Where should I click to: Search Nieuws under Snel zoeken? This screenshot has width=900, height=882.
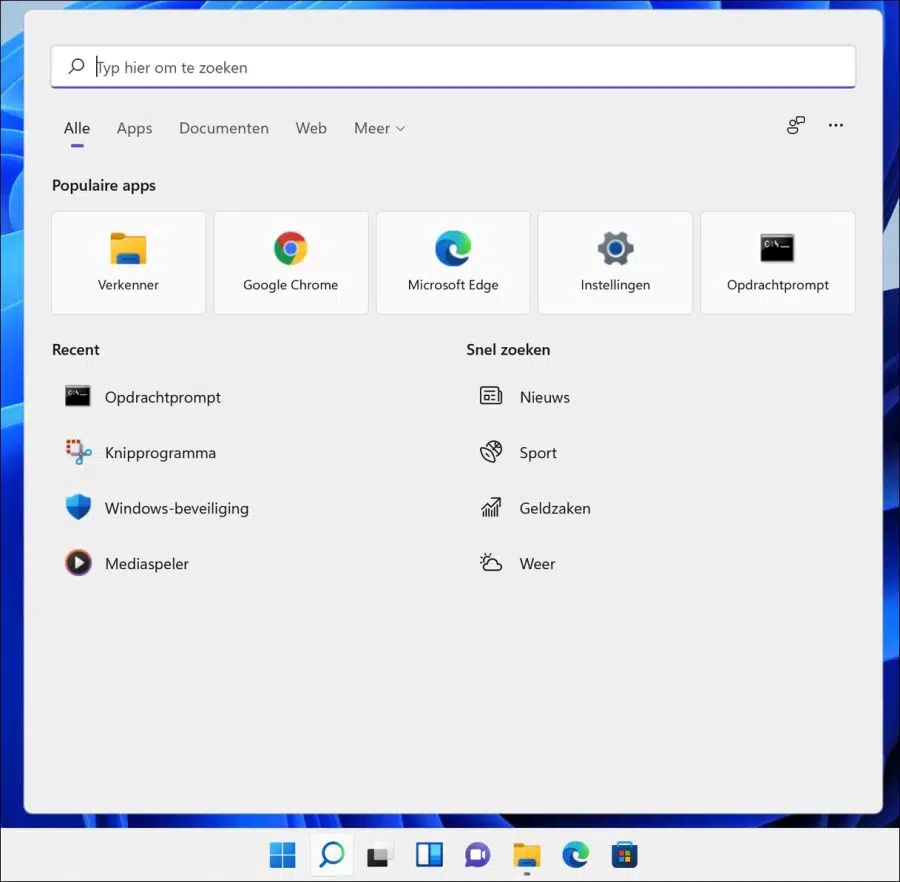(525, 397)
